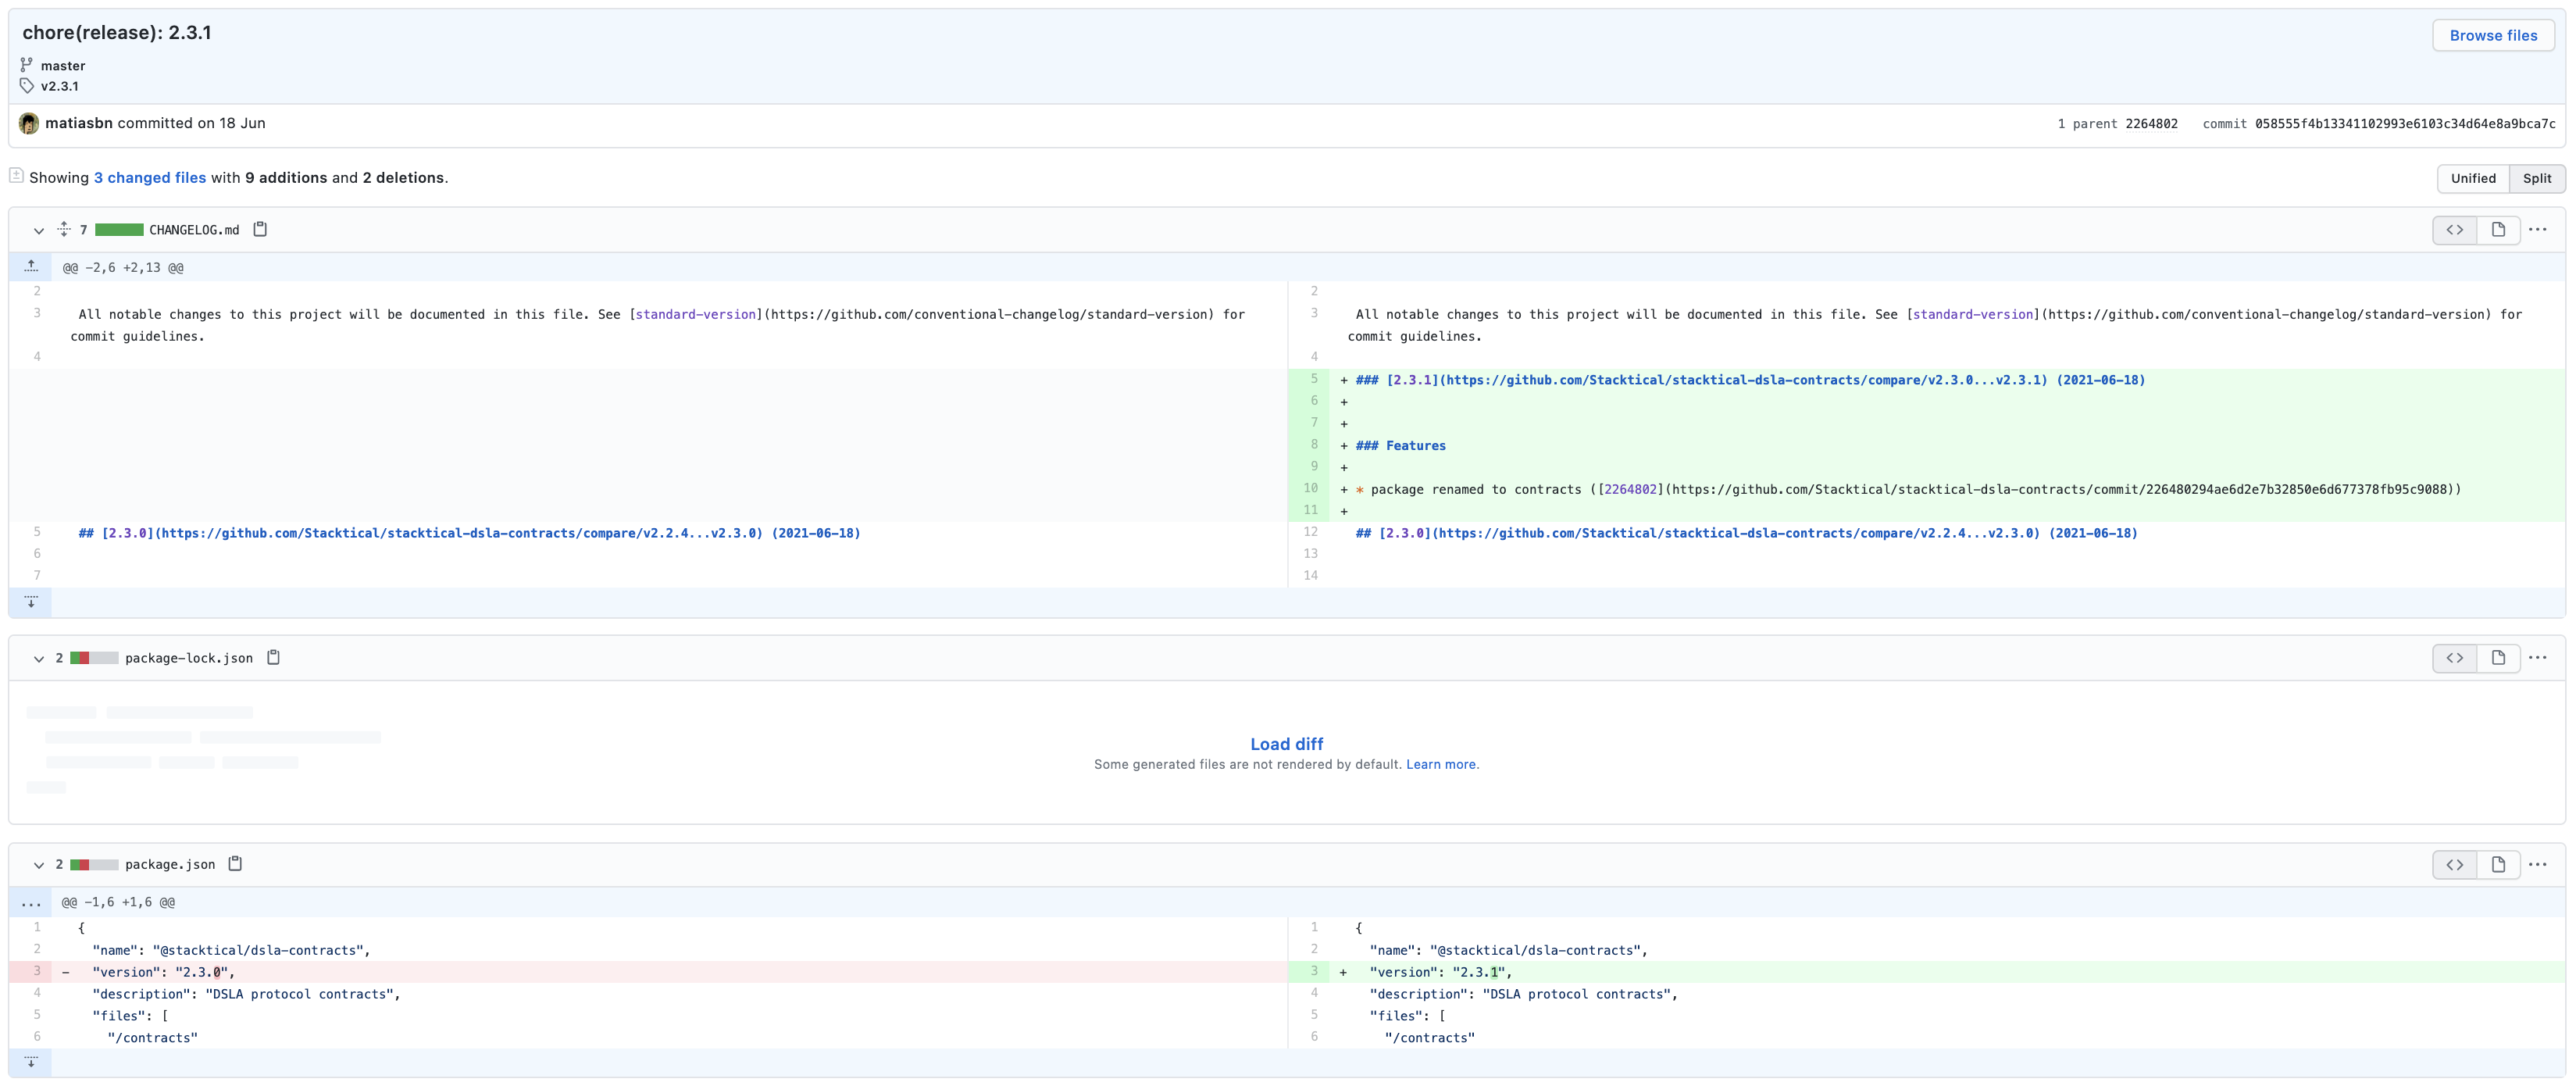This screenshot has width=2576, height=1086.
Task: Show rich diff for CHANGELOG.md
Action: (x=2498, y=230)
